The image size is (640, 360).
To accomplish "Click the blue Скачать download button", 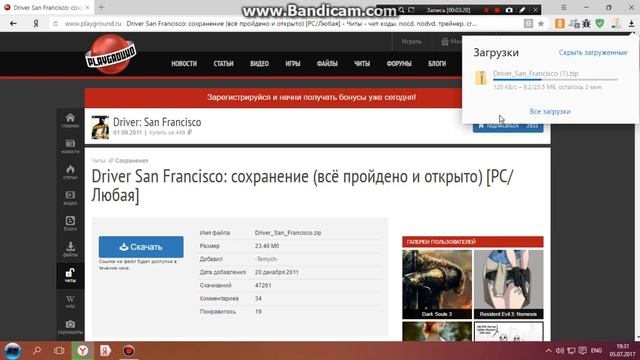I will coord(141,247).
